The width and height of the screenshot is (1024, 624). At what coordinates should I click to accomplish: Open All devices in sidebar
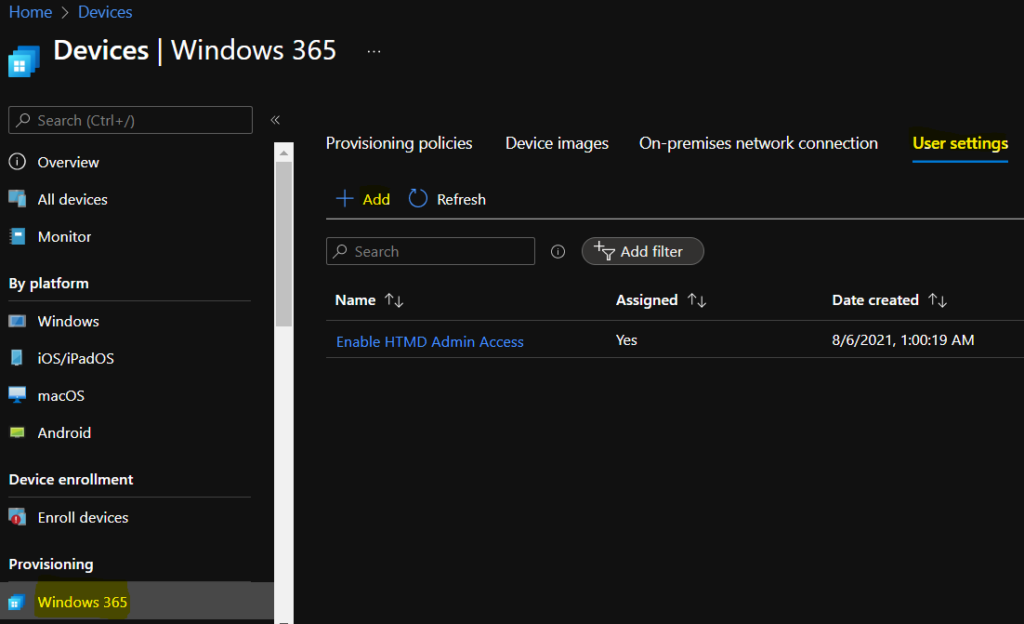click(x=72, y=199)
